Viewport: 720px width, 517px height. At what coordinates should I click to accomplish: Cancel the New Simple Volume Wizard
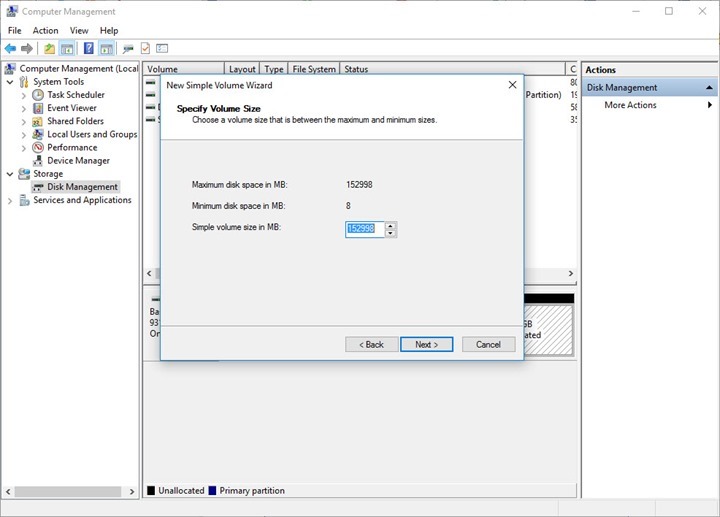click(x=488, y=344)
